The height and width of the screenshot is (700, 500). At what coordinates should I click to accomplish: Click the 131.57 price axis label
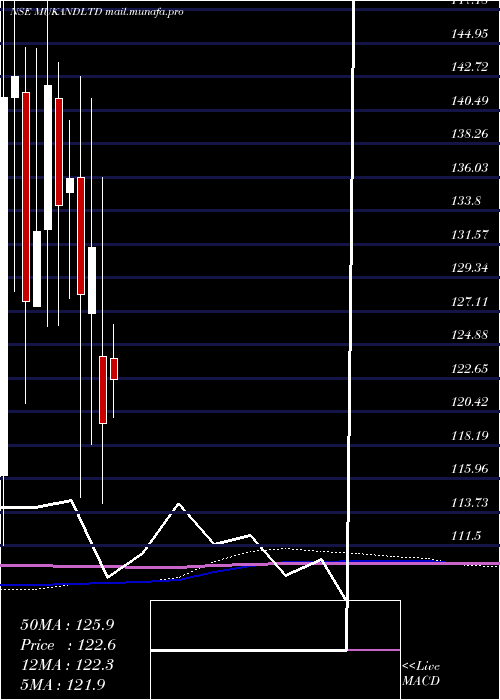click(x=470, y=234)
